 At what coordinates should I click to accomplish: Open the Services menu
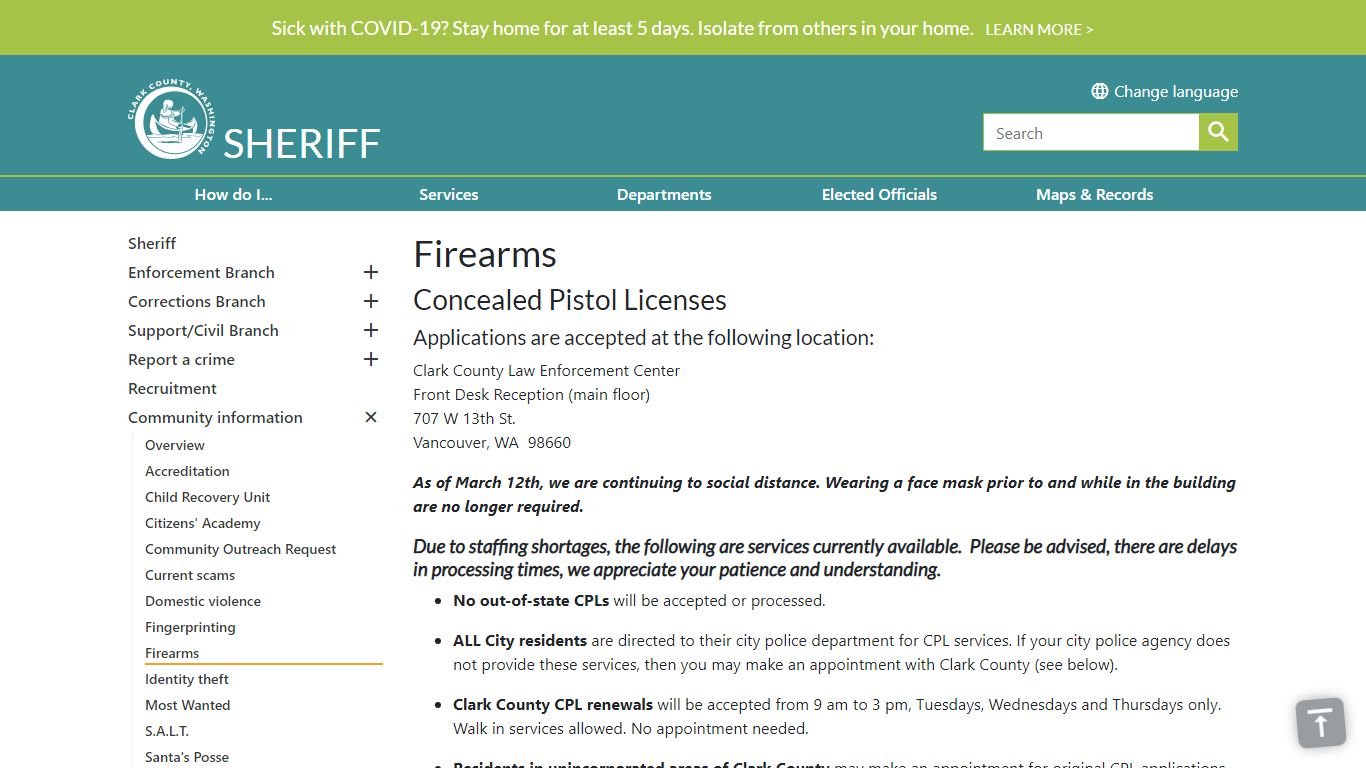(x=449, y=195)
